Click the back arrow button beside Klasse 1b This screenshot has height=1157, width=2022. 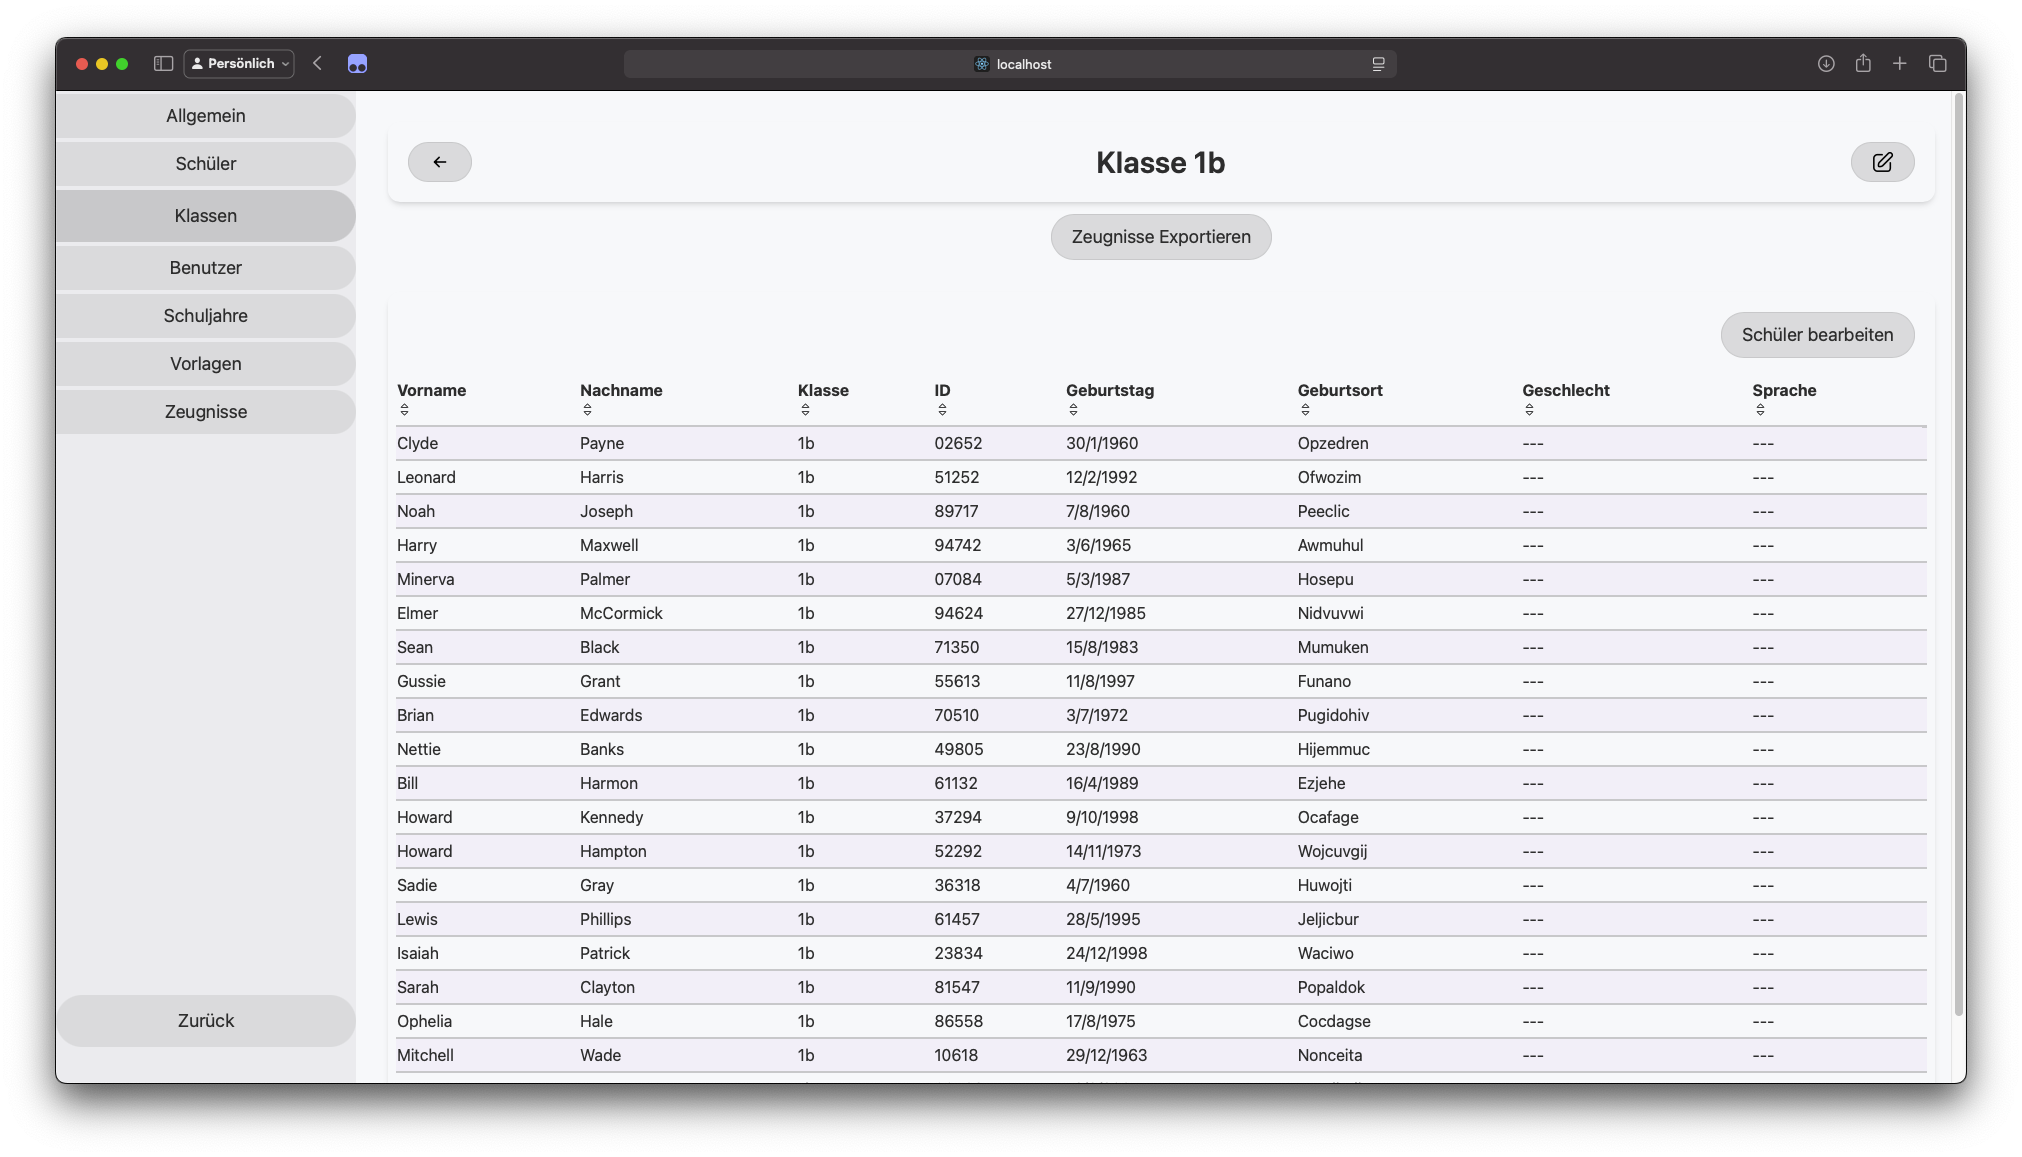[x=439, y=162]
